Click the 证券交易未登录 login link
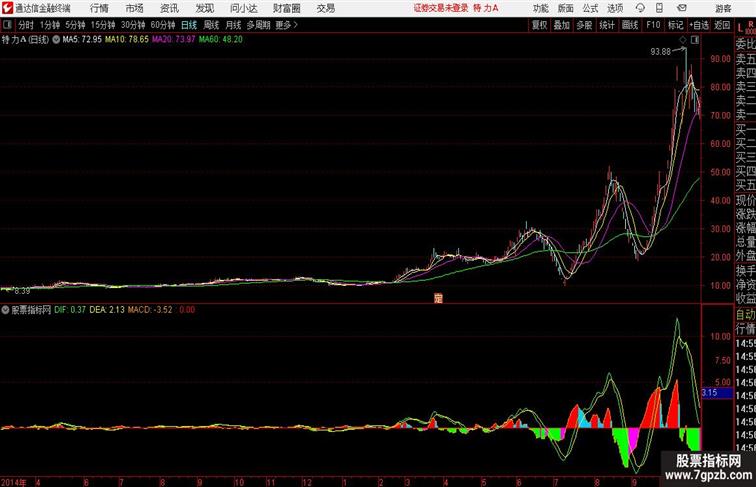Image resolution: width=756 pixels, height=487 pixels. coord(441,8)
